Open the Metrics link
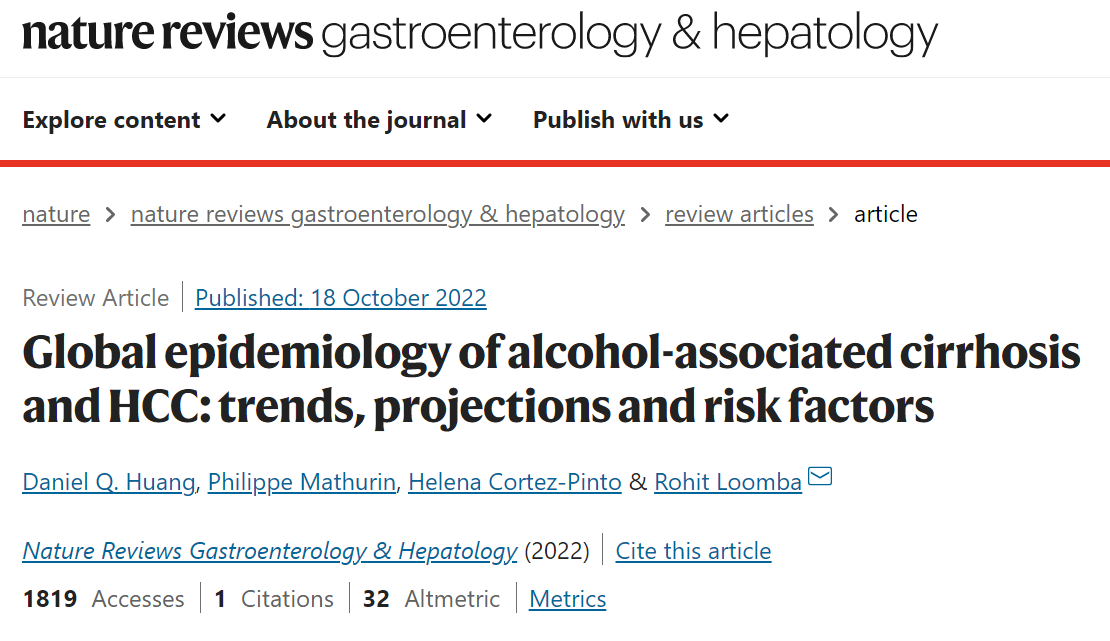The width and height of the screenshot is (1110, 641). tap(568, 599)
